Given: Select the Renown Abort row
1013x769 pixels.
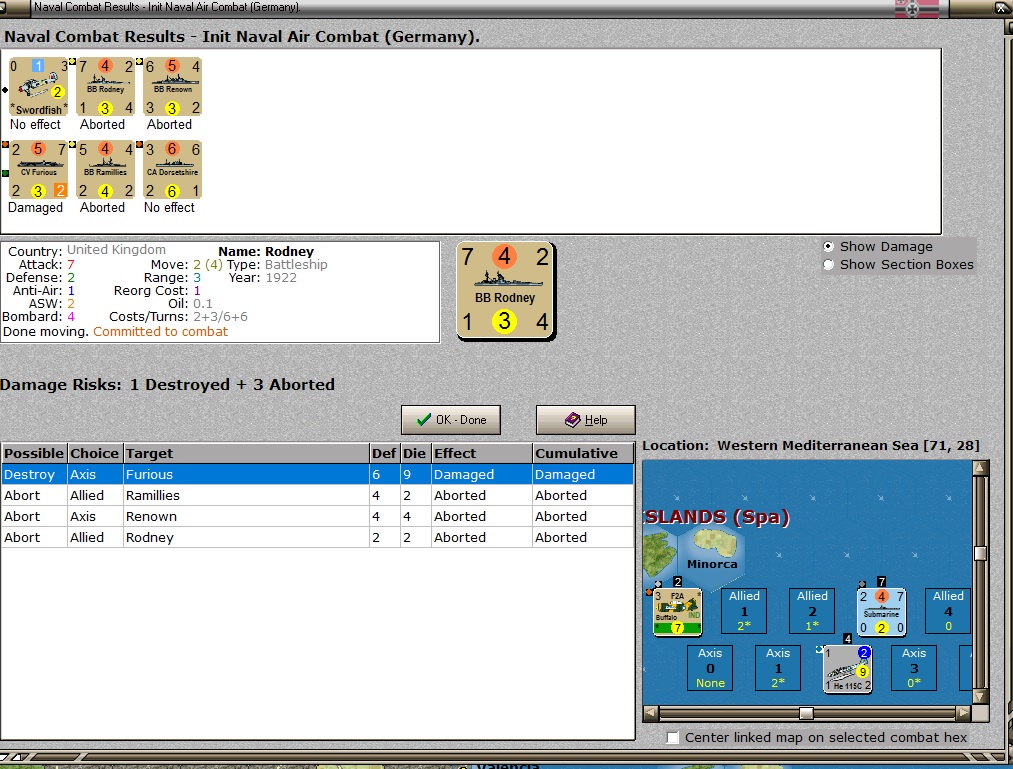Looking at the screenshot, I should (317, 516).
